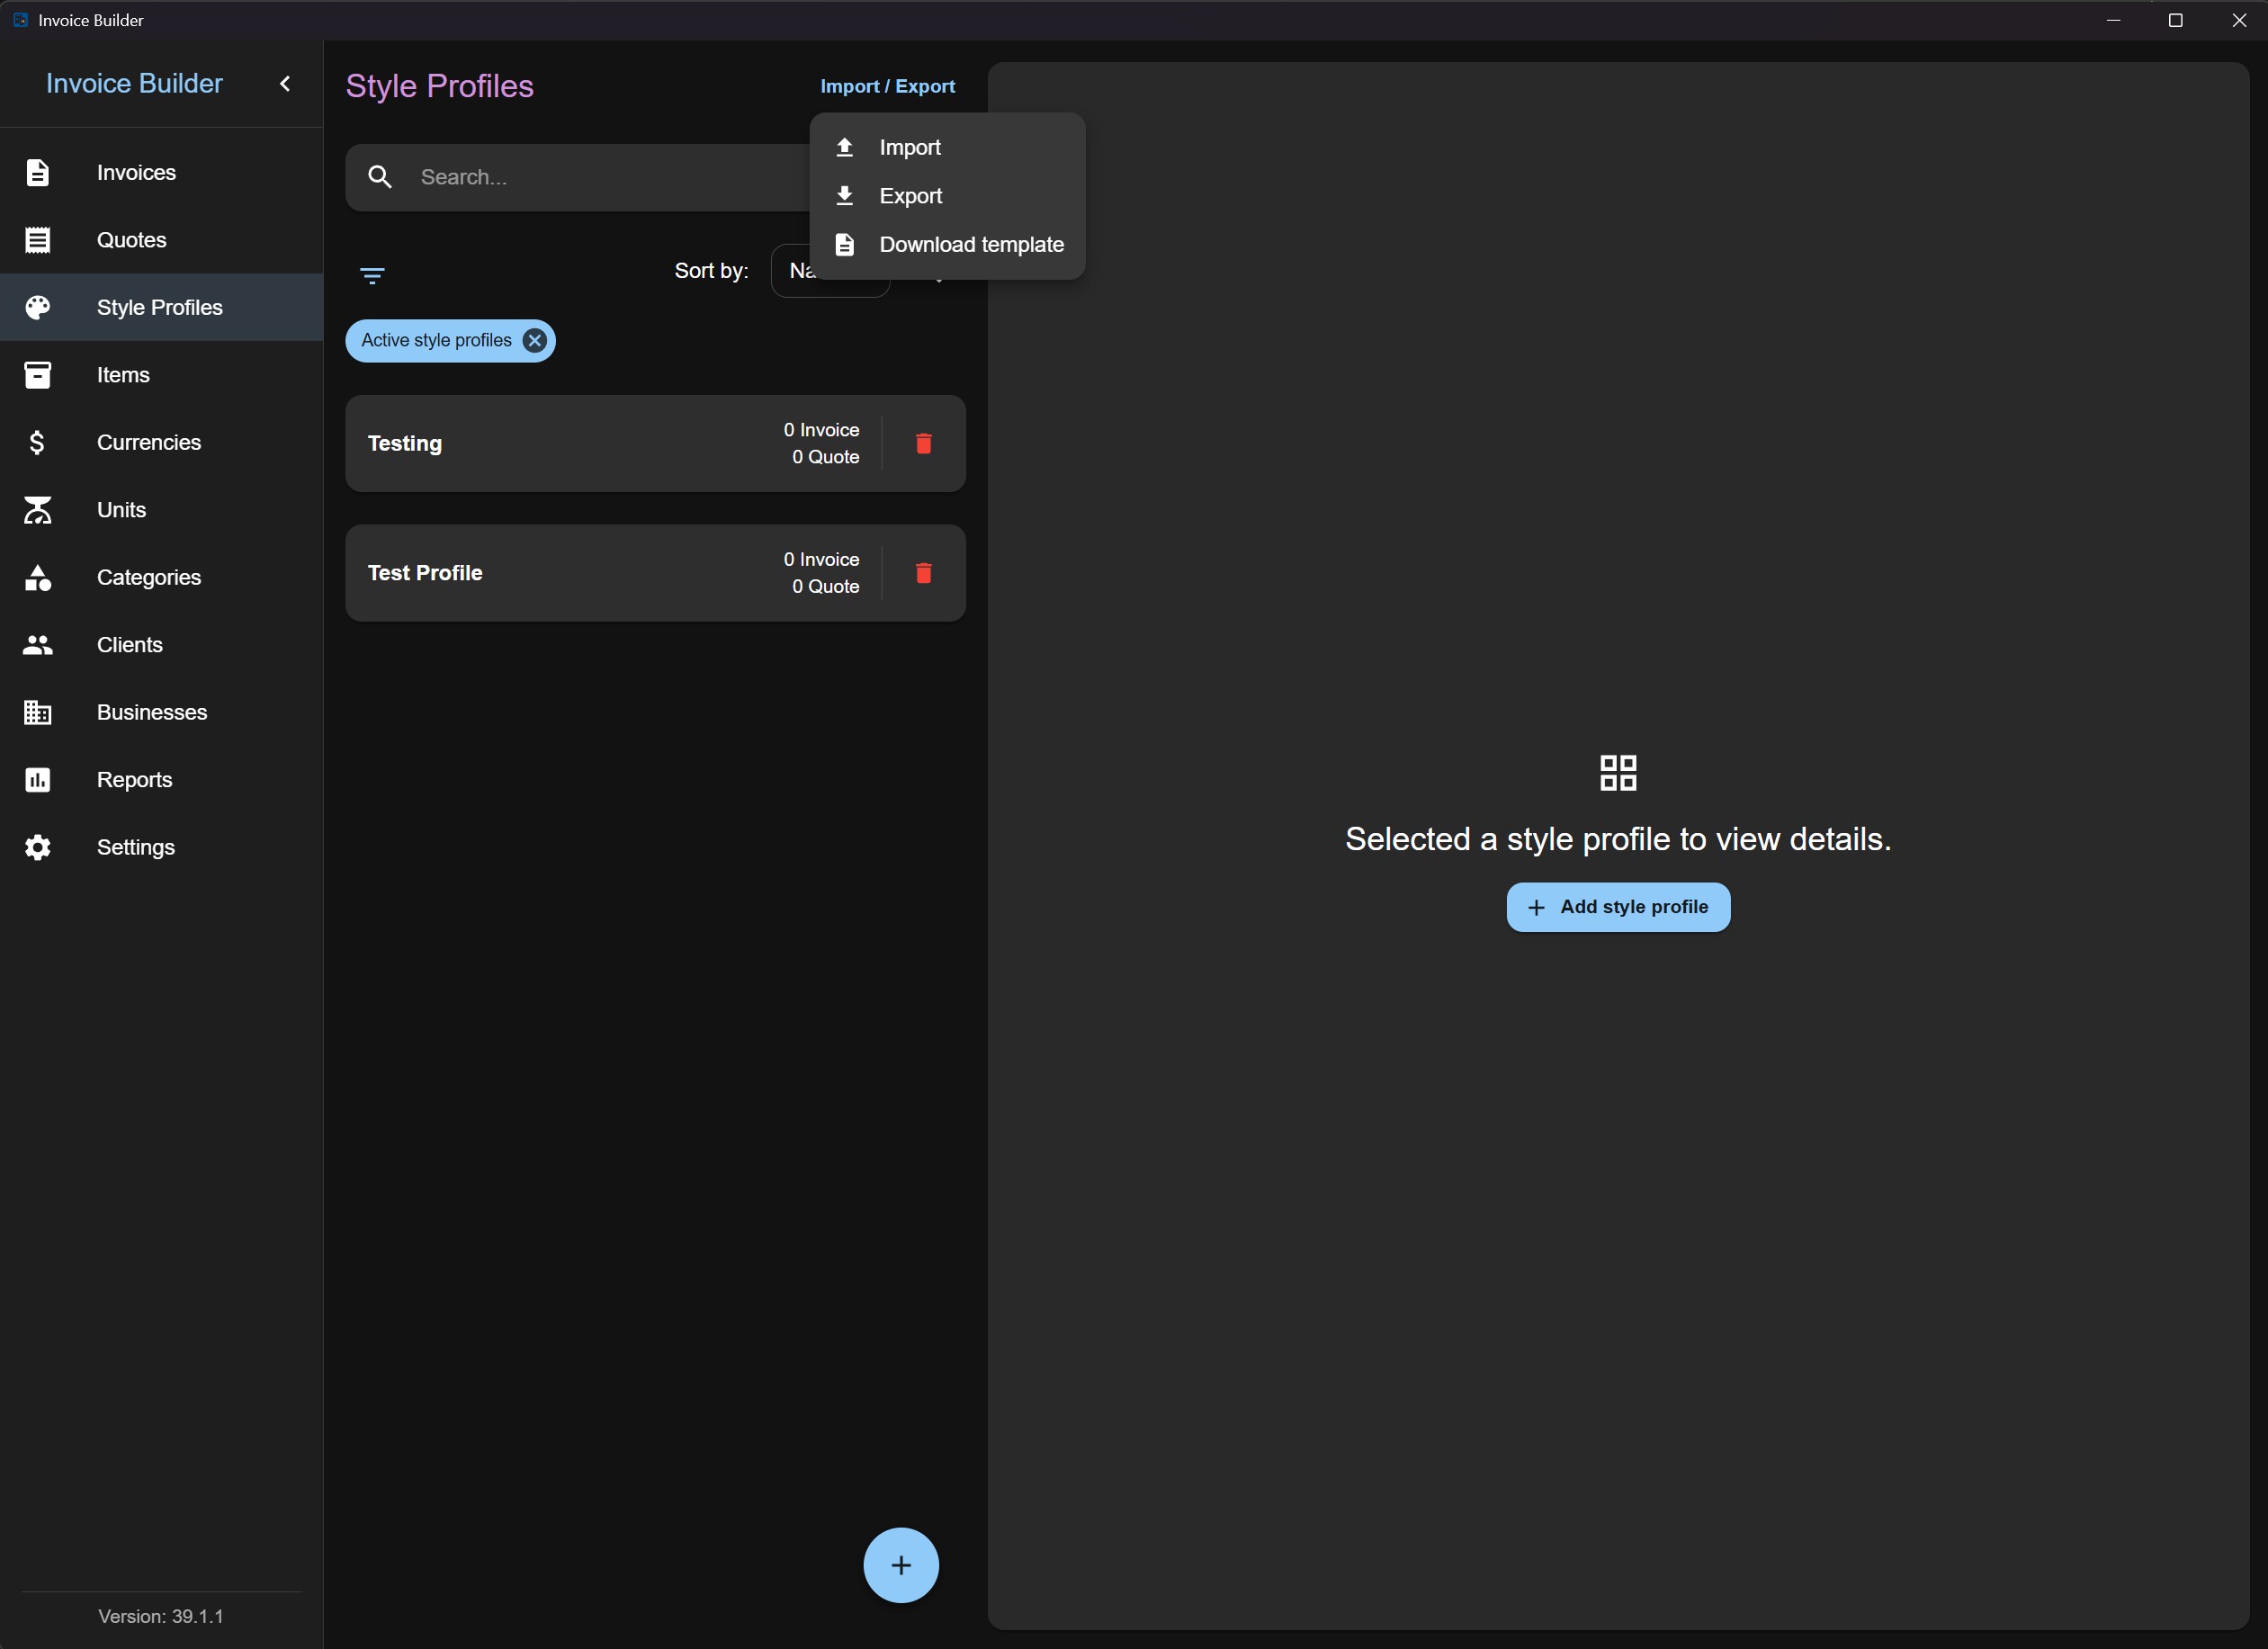The height and width of the screenshot is (1649, 2268).
Task: Click the Invoice Builder sidebar title
Action: pos(134,83)
